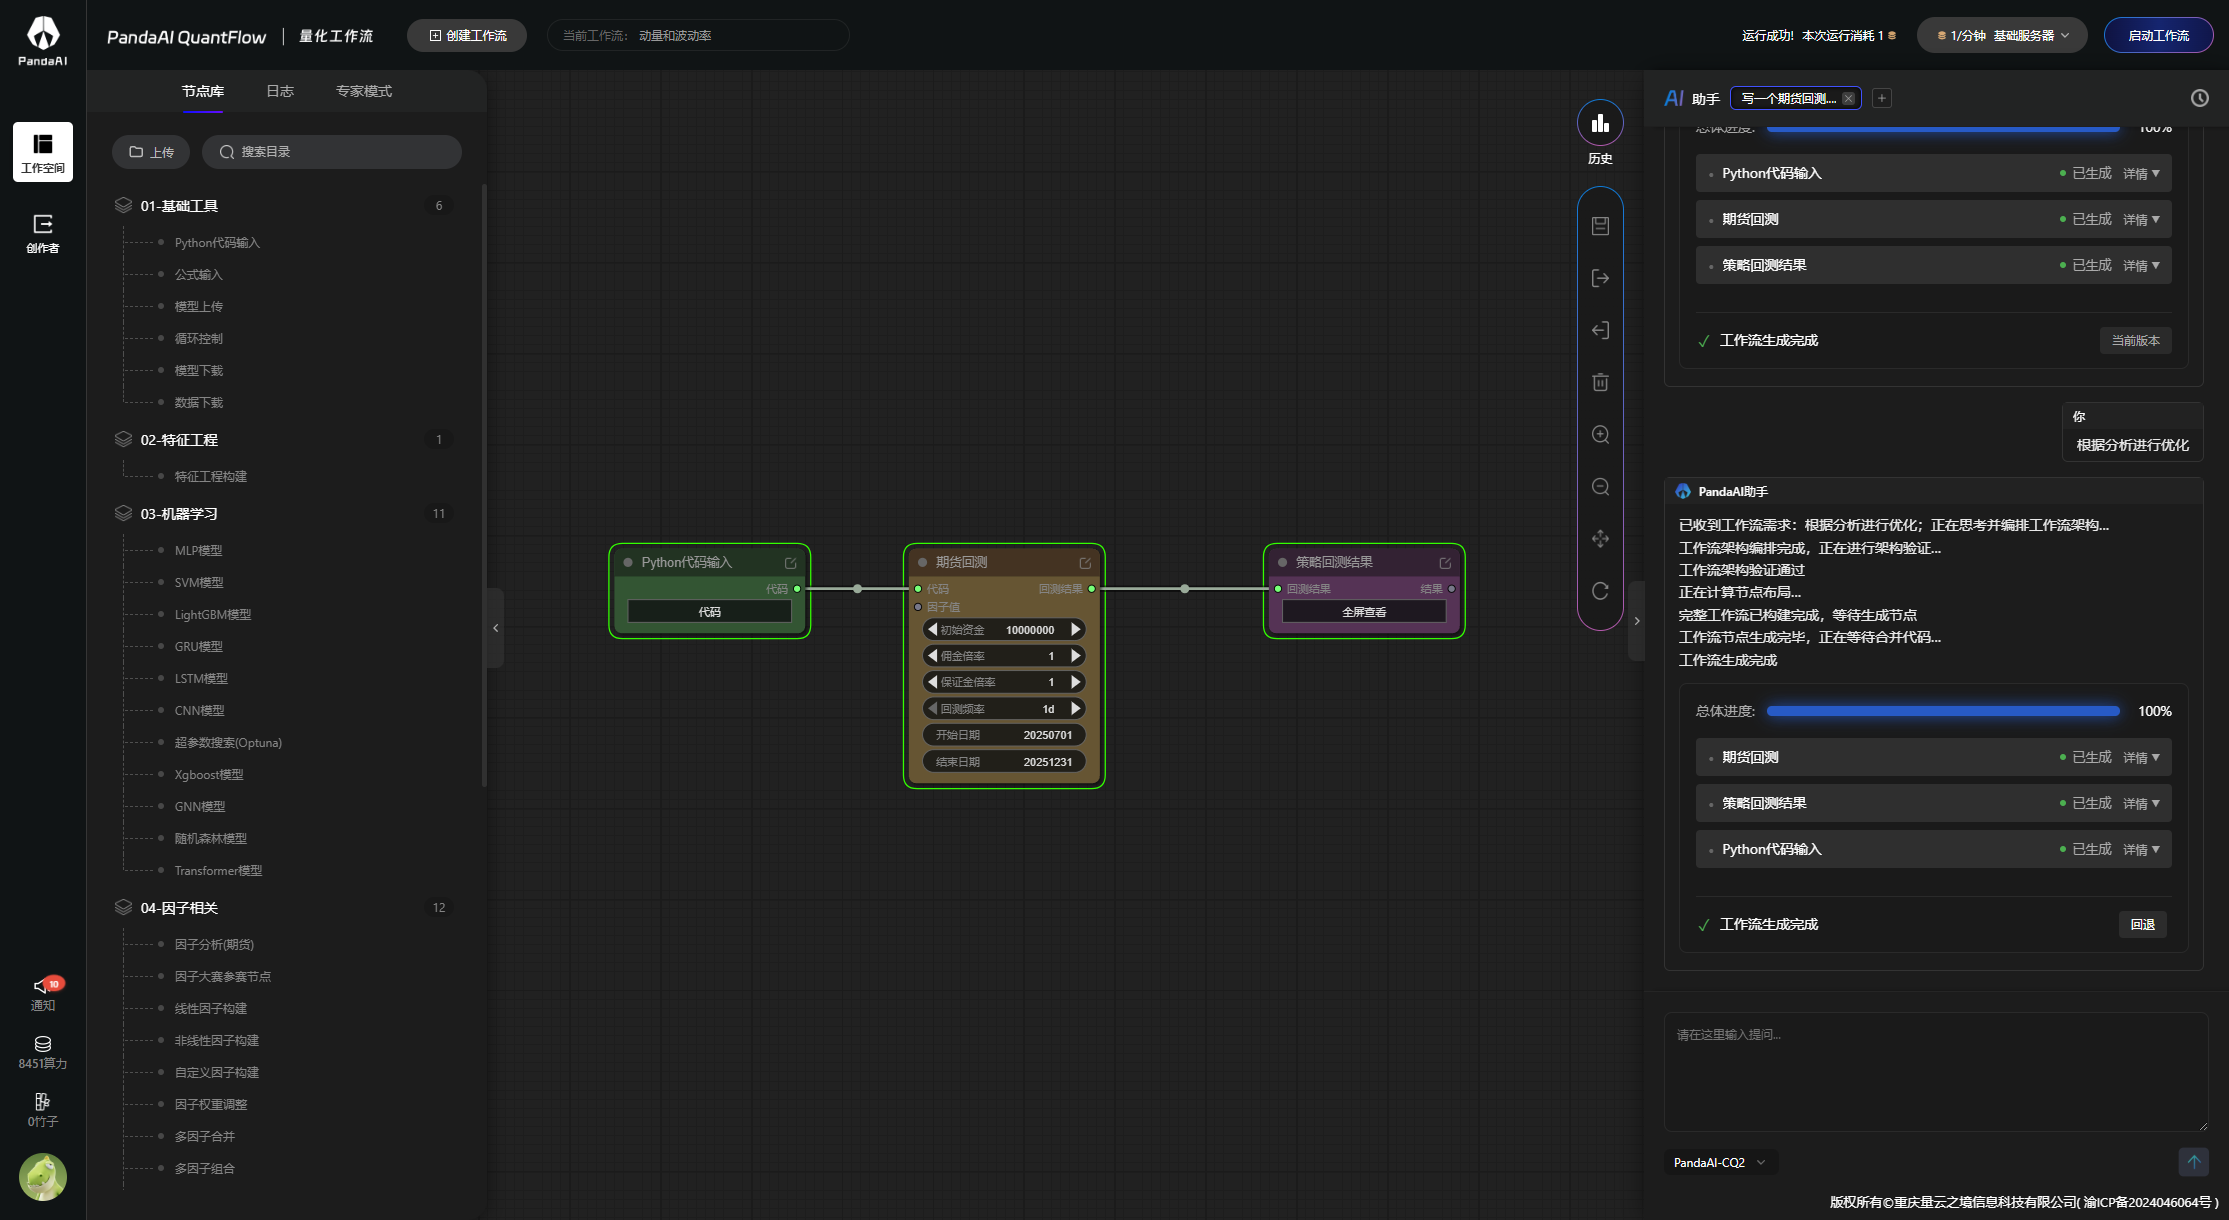Image resolution: width=2229 pixels, height=1220 pixels.
Task: Open the user avatar profile
Action: pyautogui.click(x=43, y=1177)
